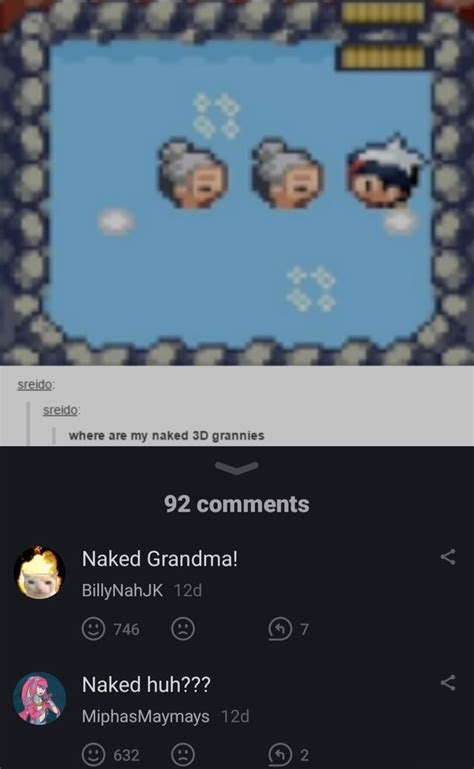This screenshot has width=474, height=769.
Task: Downvote BillyNahJK's comment with frown icon
Action: coord(183,629)
